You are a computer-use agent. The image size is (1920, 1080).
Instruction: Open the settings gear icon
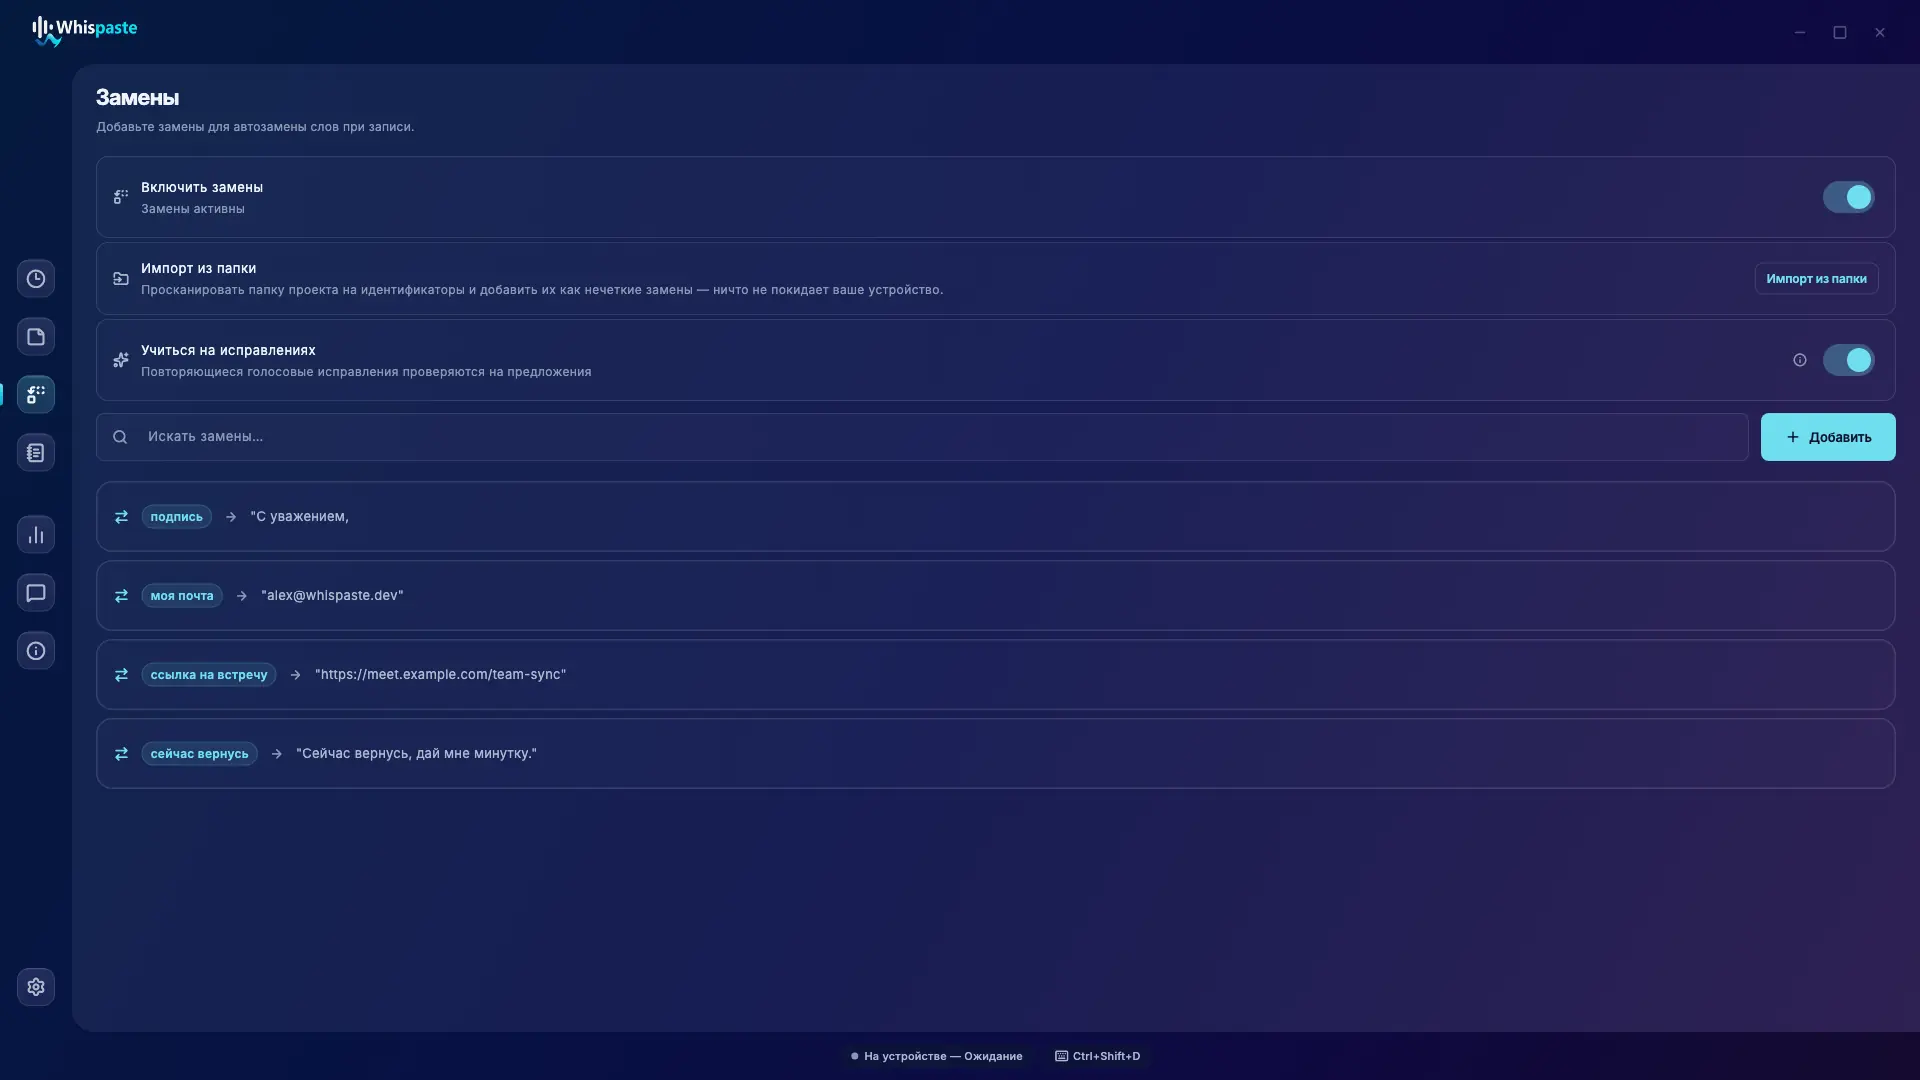tap(36, 987)
